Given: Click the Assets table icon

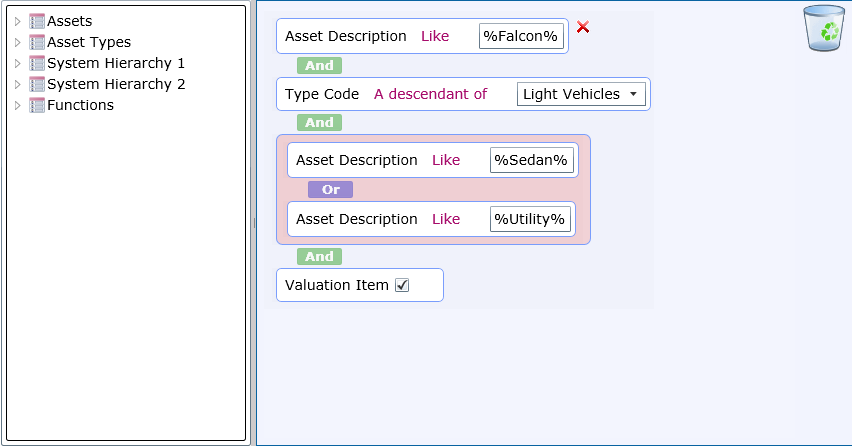Looking at the screenshot, I should pyautogui.click(x=37, y=21).
